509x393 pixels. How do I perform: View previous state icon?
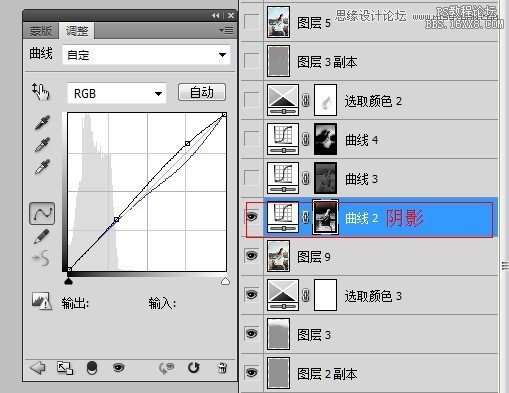click(167, 368)
